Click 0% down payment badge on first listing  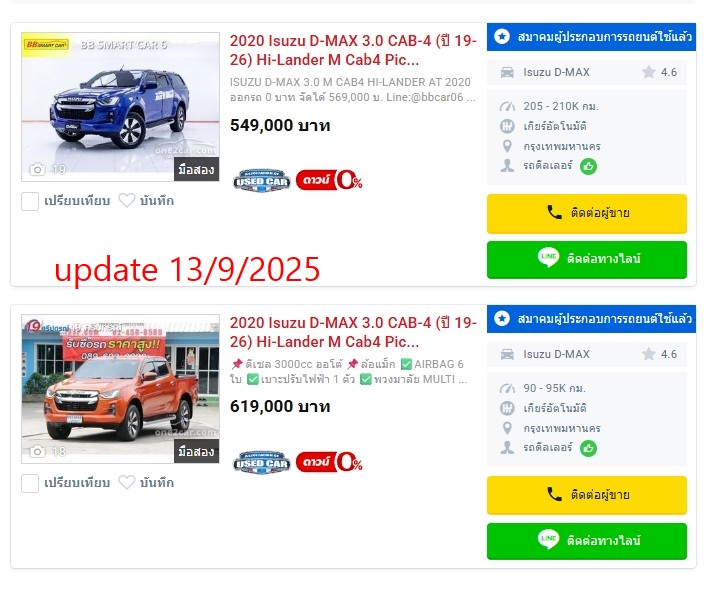click(329, 180)
